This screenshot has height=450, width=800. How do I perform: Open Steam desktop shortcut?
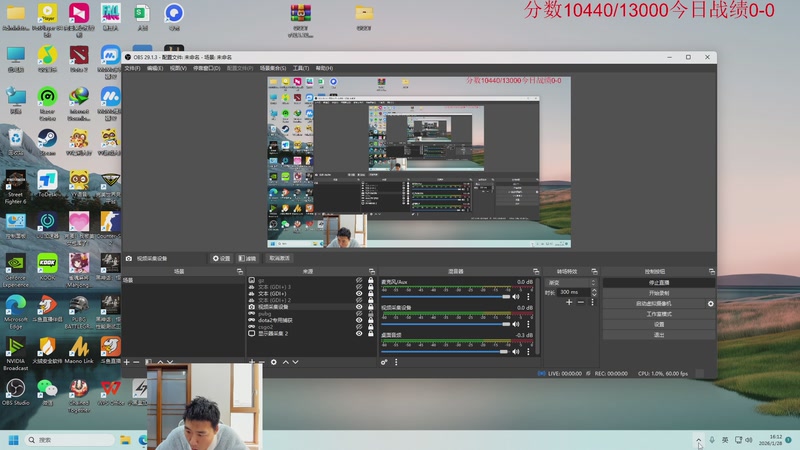pos(47,142)
